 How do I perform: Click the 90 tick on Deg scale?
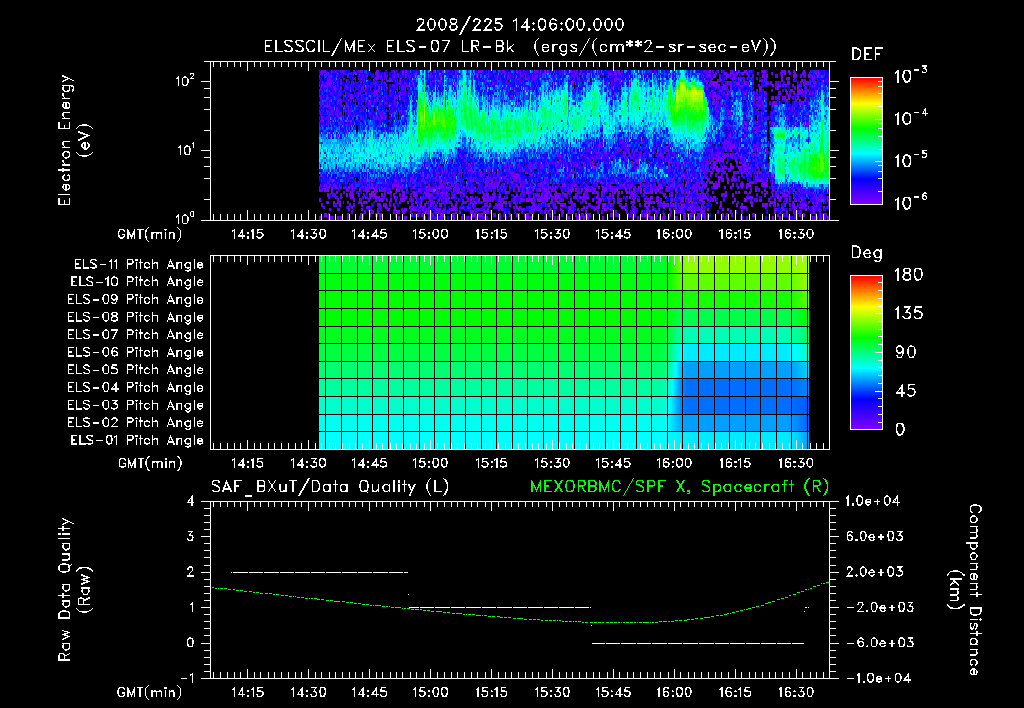pos(905,352)
